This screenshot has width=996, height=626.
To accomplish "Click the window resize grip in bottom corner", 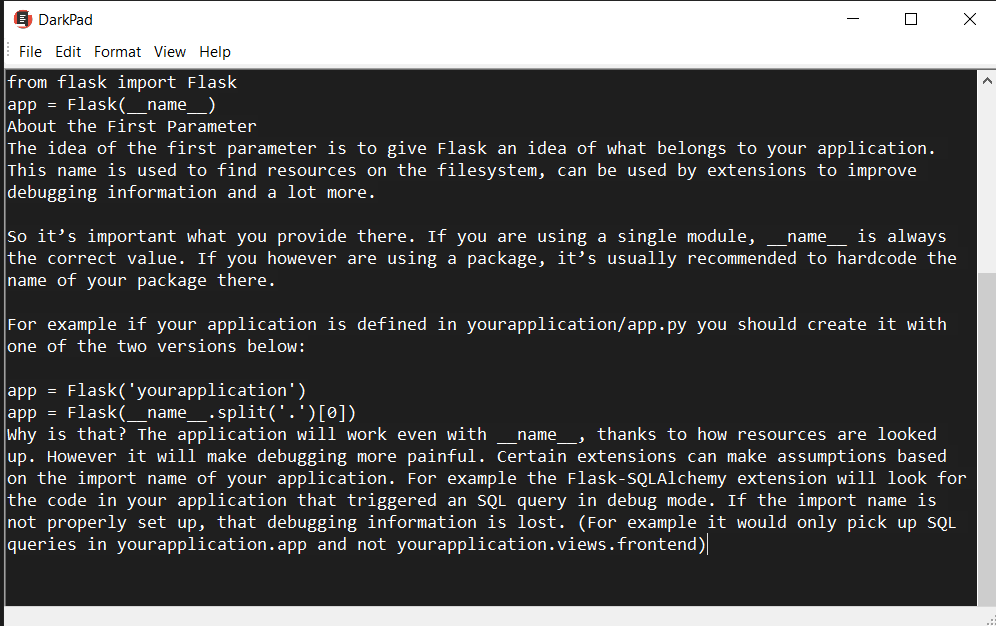I will [991, 621].
